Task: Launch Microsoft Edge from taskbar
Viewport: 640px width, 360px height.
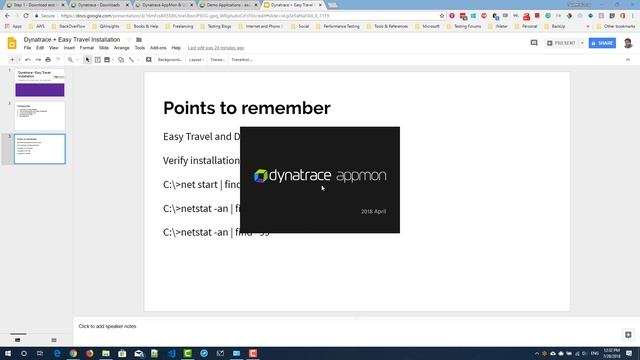Action: pos(57,353)
